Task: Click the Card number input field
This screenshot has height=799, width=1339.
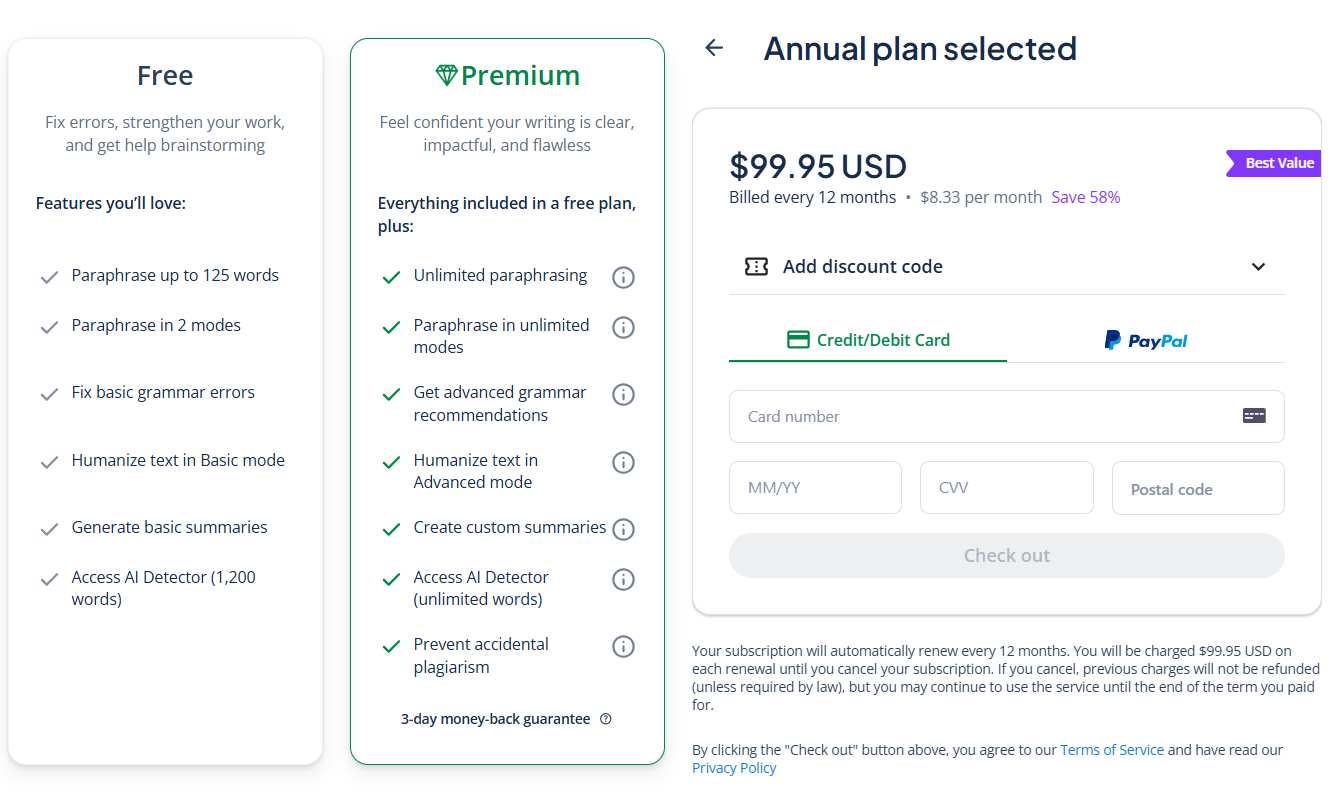Action: pos(1006,416)
